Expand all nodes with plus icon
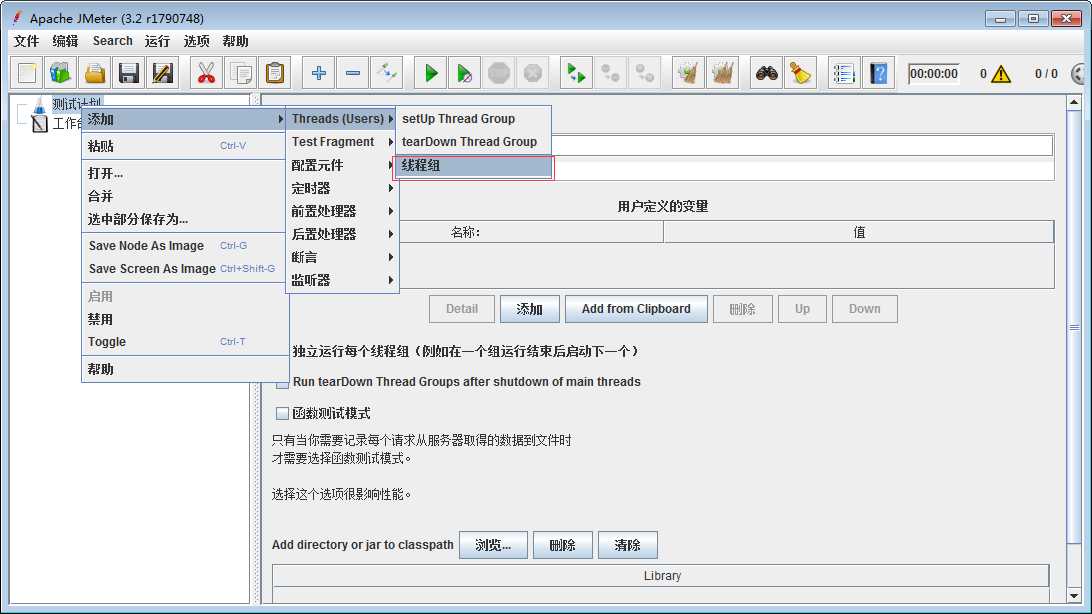Viewport: 1092px width, 614px height. [319, 73]
